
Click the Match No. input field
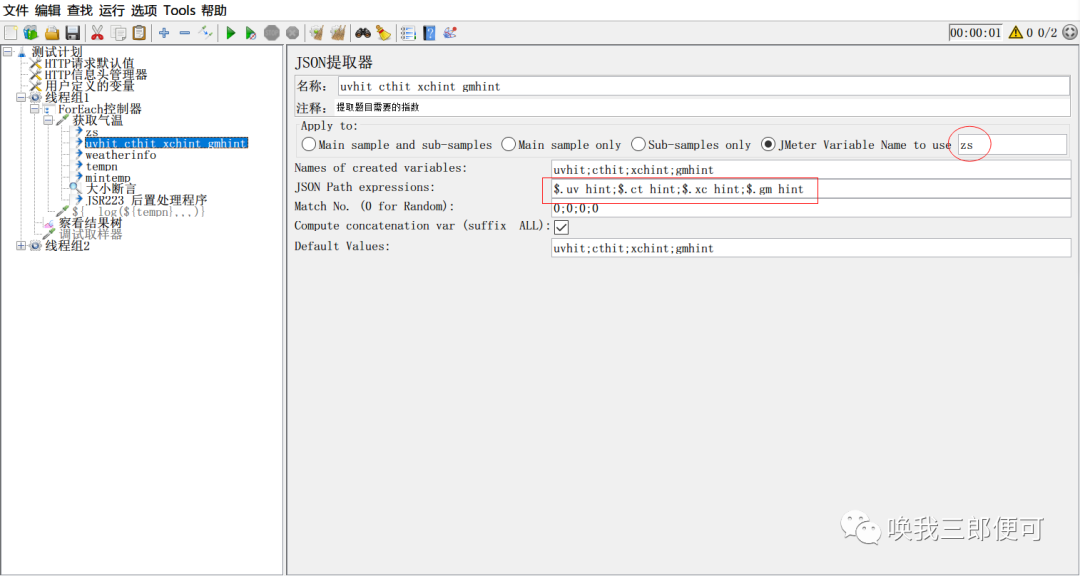click(811, 207)
